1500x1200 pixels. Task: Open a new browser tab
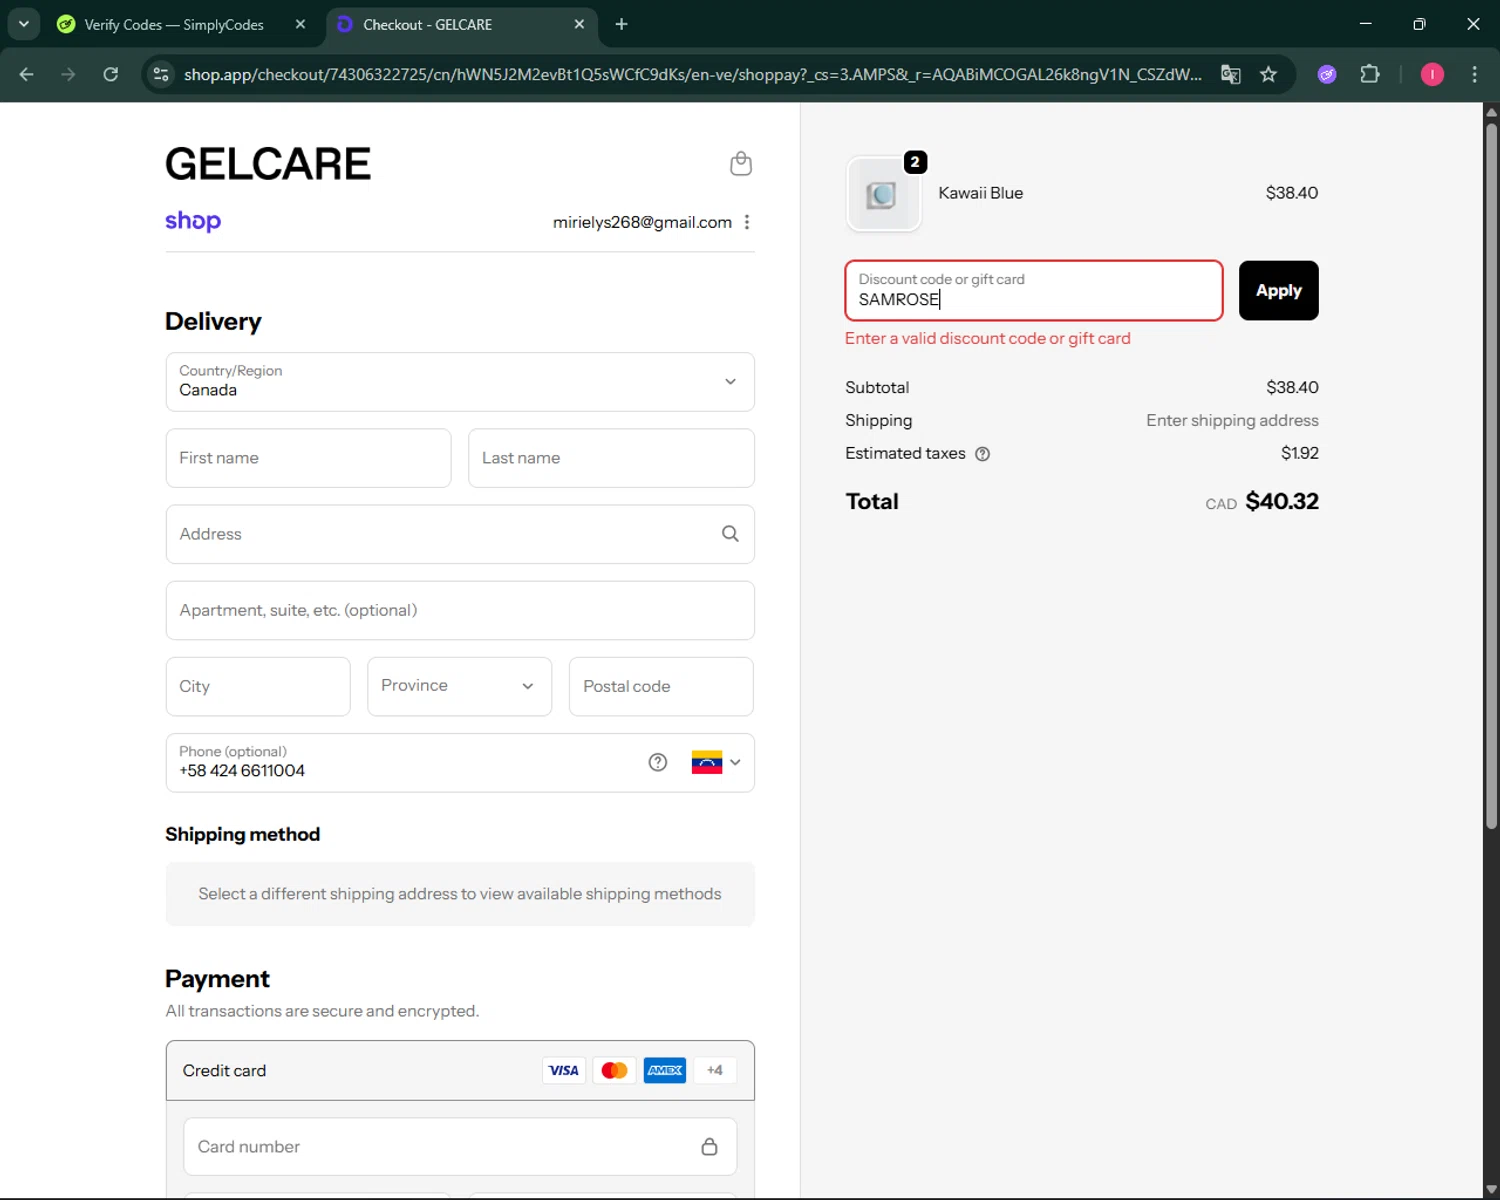click(621, 24)
